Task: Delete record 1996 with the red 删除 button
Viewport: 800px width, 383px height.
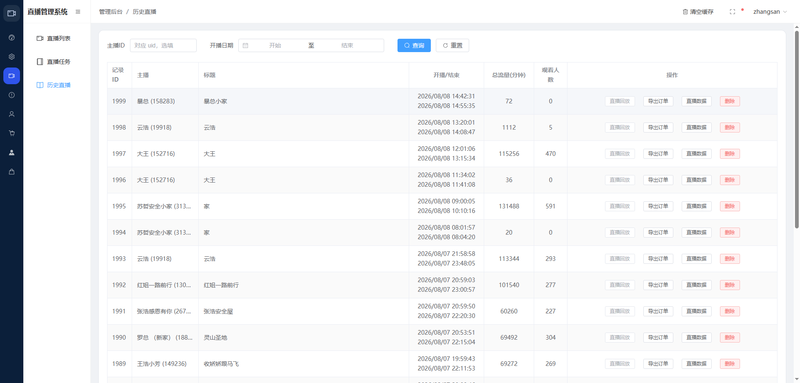Action: tap(730, 180)
